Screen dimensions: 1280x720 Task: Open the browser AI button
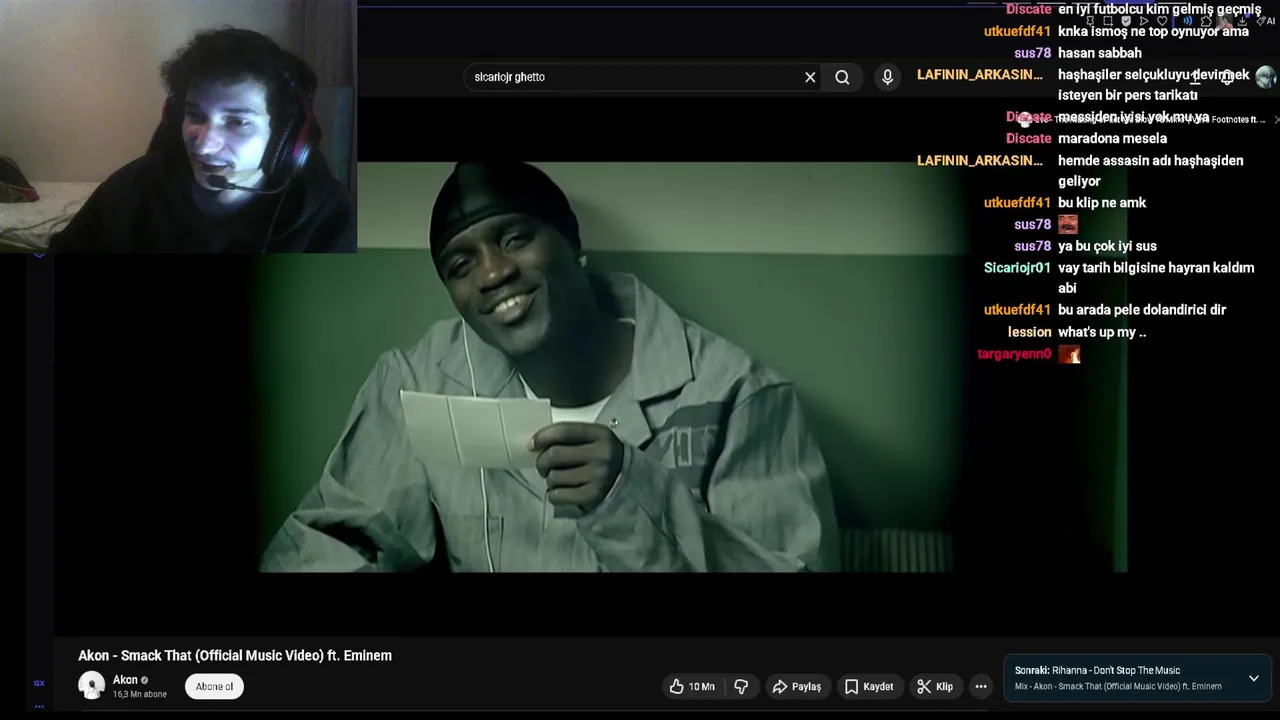pos(1268,20)
